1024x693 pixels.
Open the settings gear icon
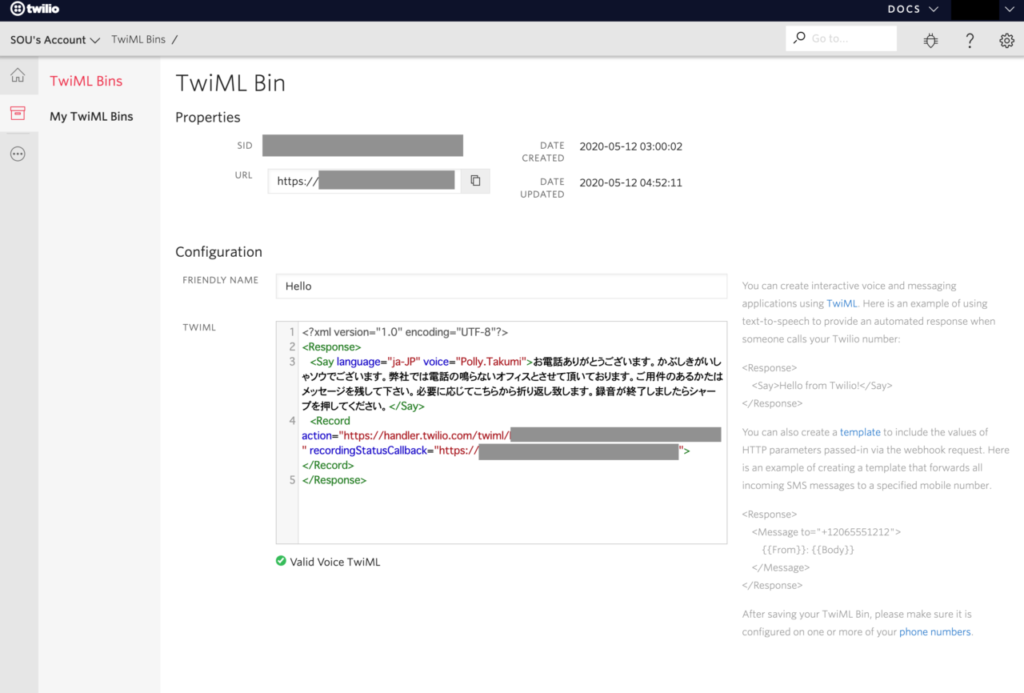pos(1006,40)
